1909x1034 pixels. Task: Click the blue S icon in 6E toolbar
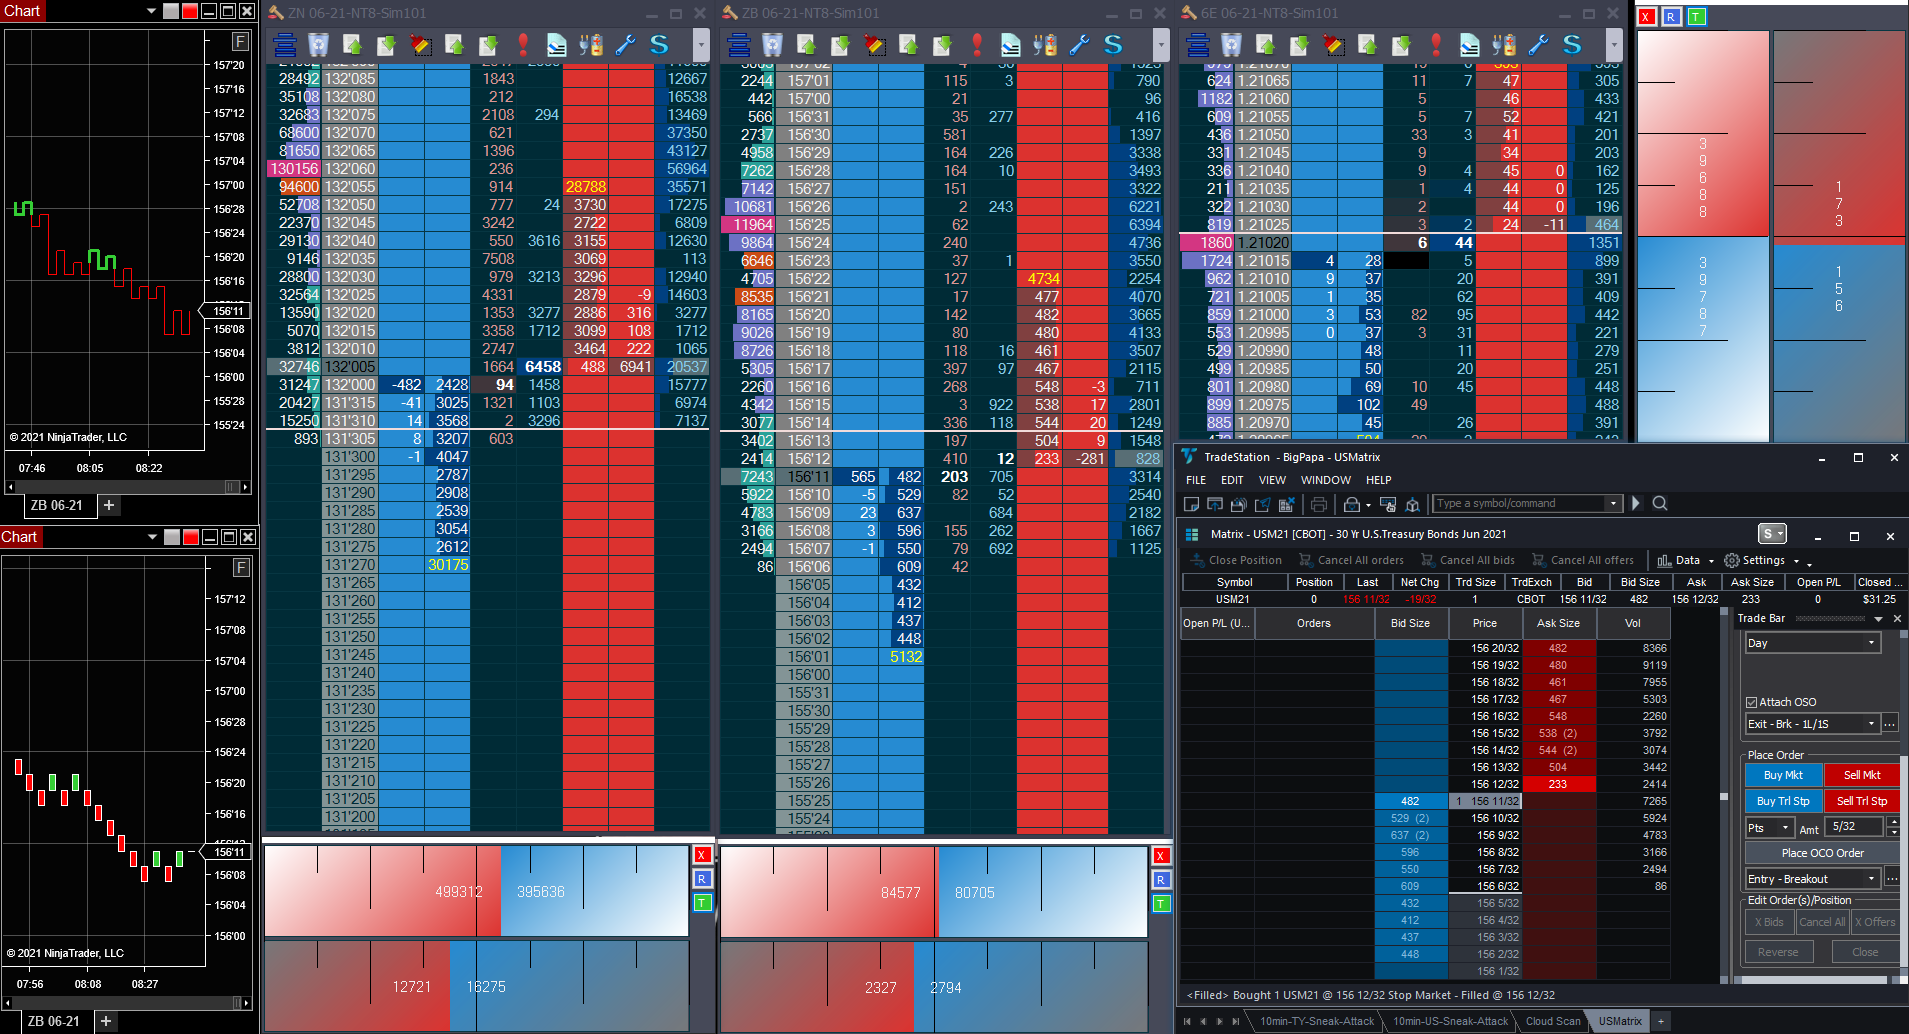point(1572,45)
